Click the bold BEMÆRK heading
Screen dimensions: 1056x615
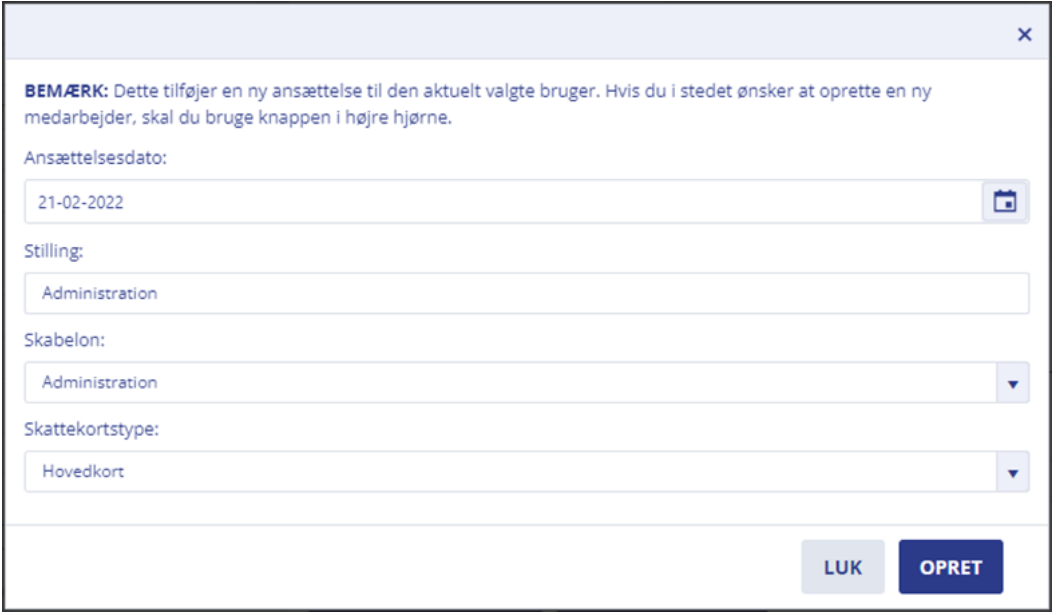[66, 91]
